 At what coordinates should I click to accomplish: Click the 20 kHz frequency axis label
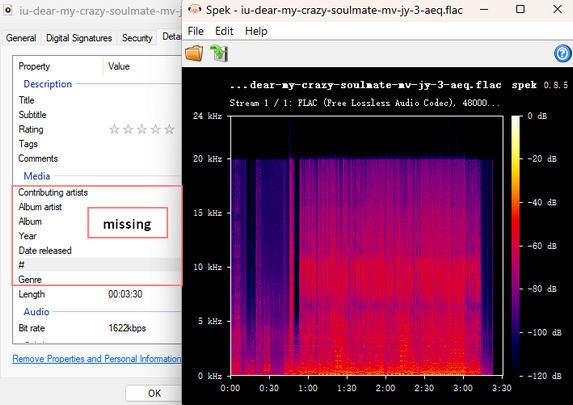click(207, 159)
